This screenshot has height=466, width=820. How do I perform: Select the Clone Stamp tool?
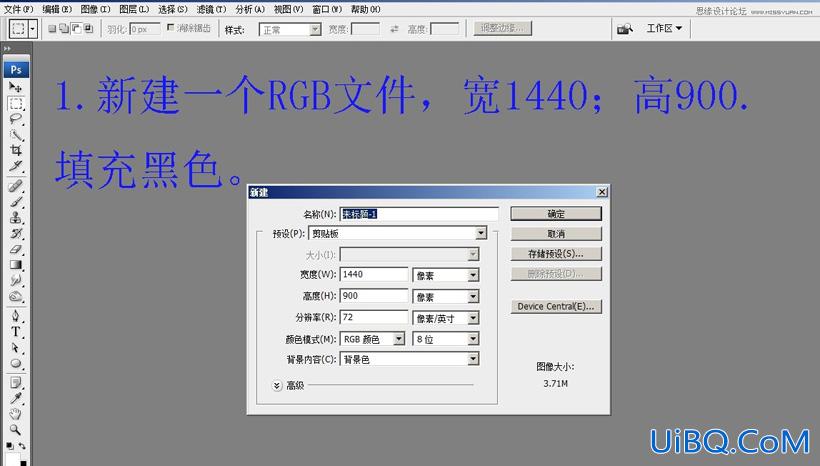tap(16, 218)
